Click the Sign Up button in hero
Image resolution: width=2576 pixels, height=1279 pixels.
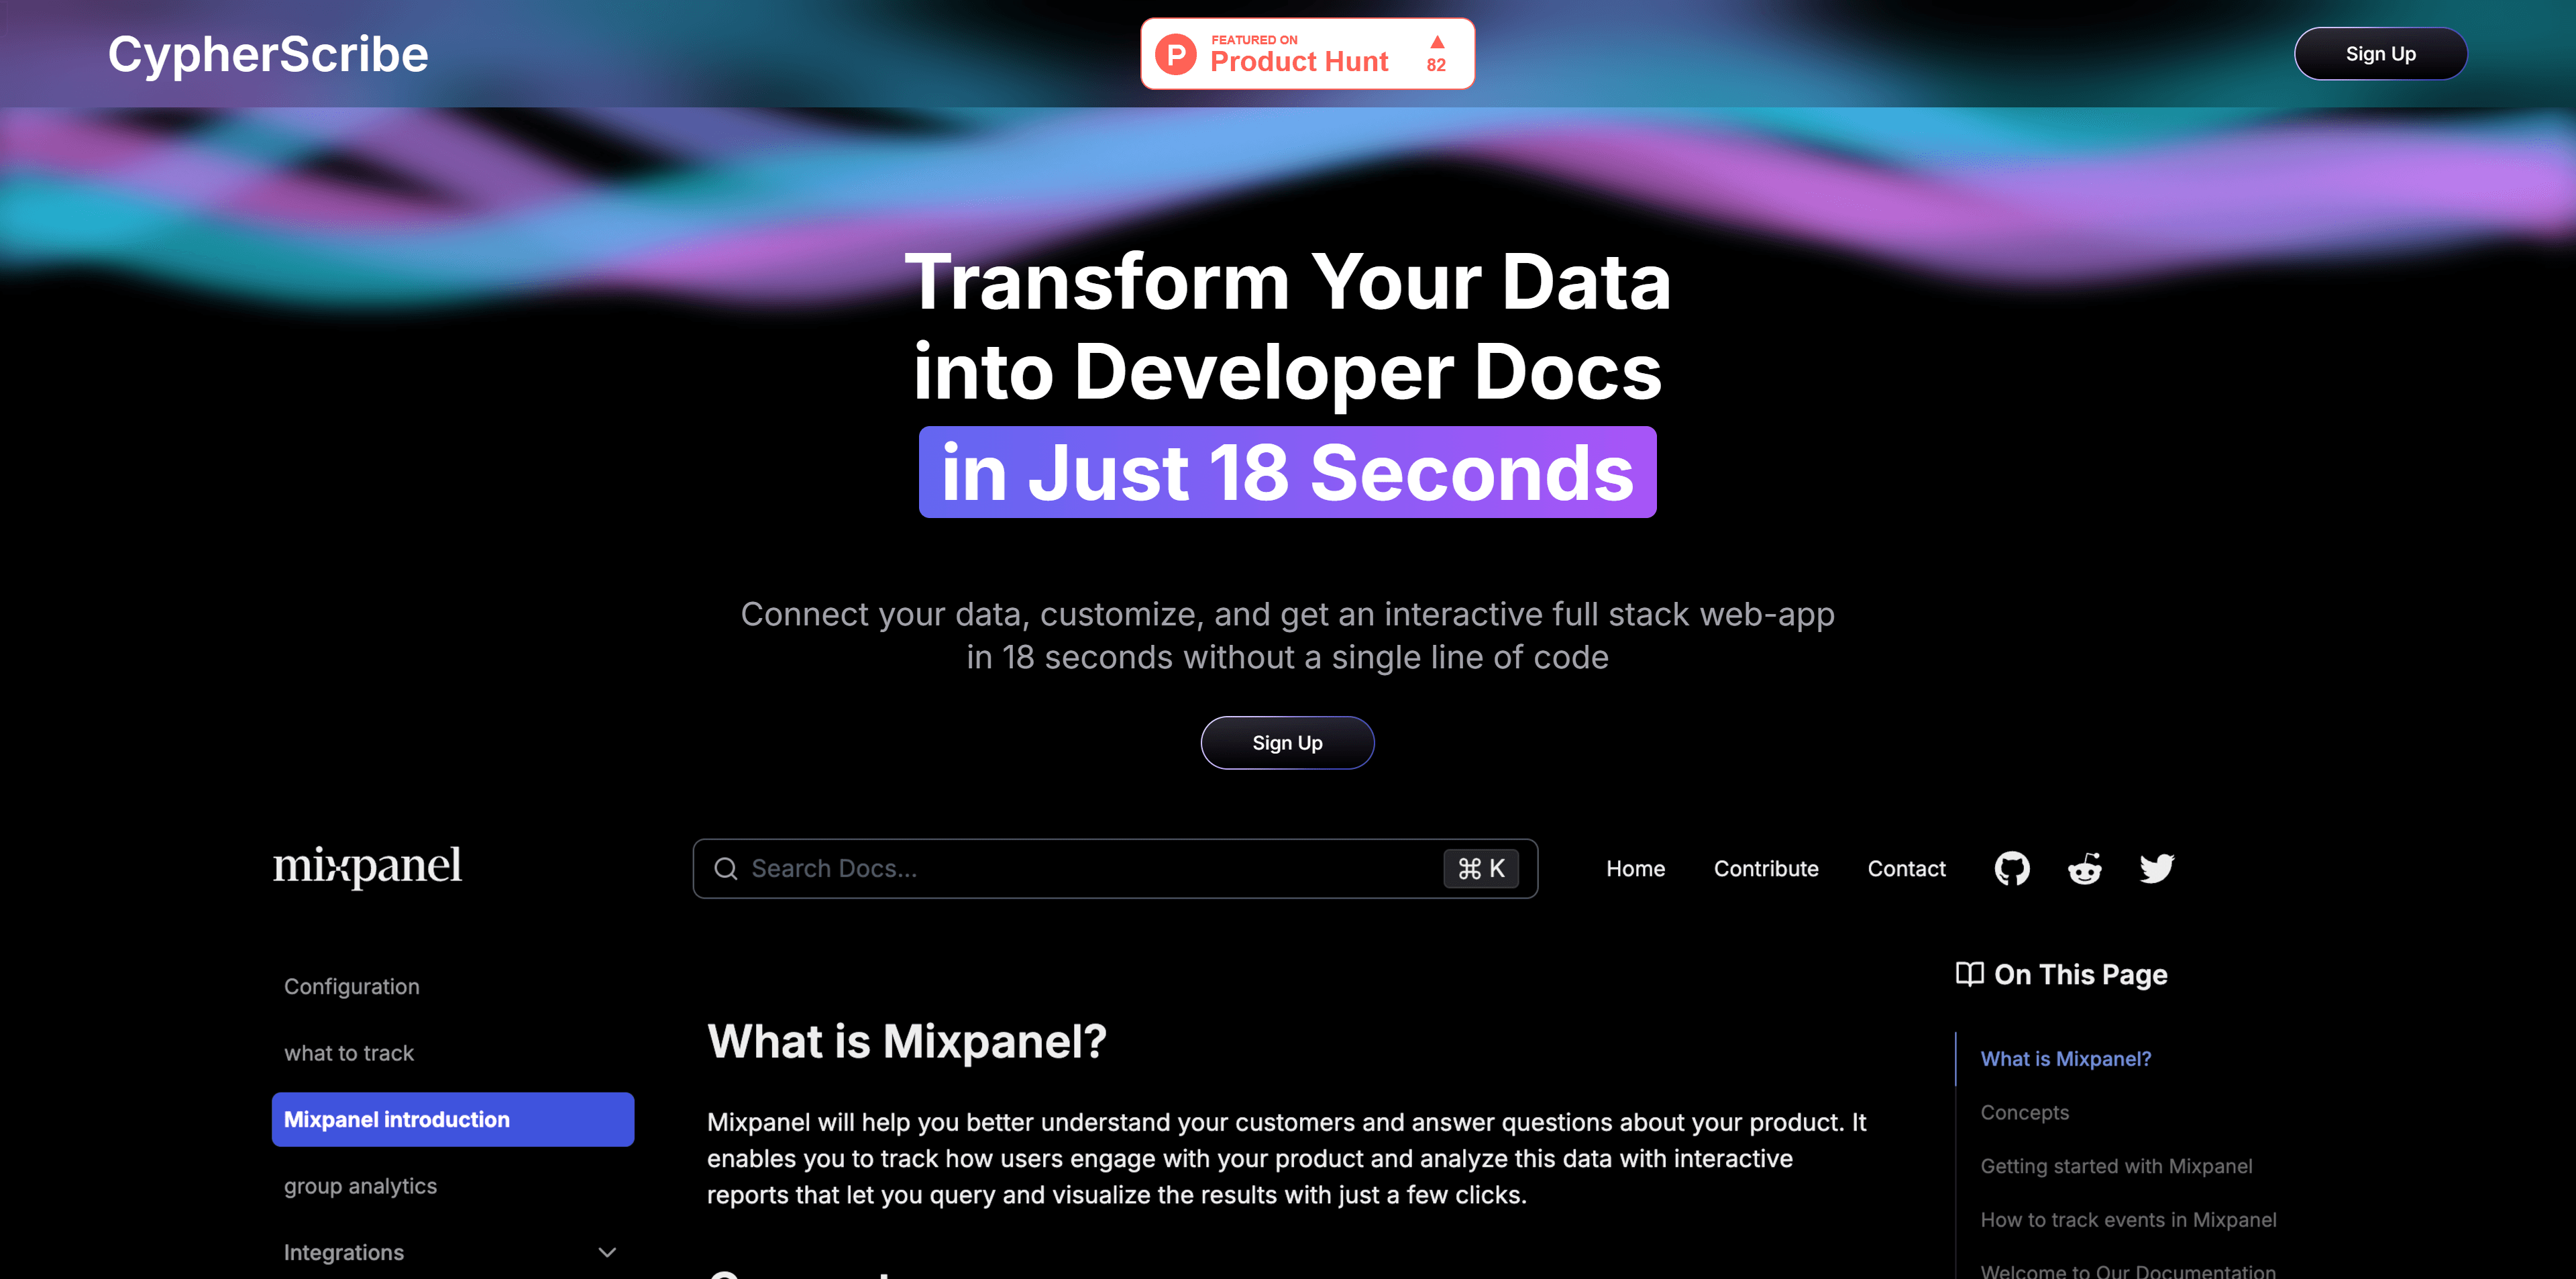[x=1288, y=741]
